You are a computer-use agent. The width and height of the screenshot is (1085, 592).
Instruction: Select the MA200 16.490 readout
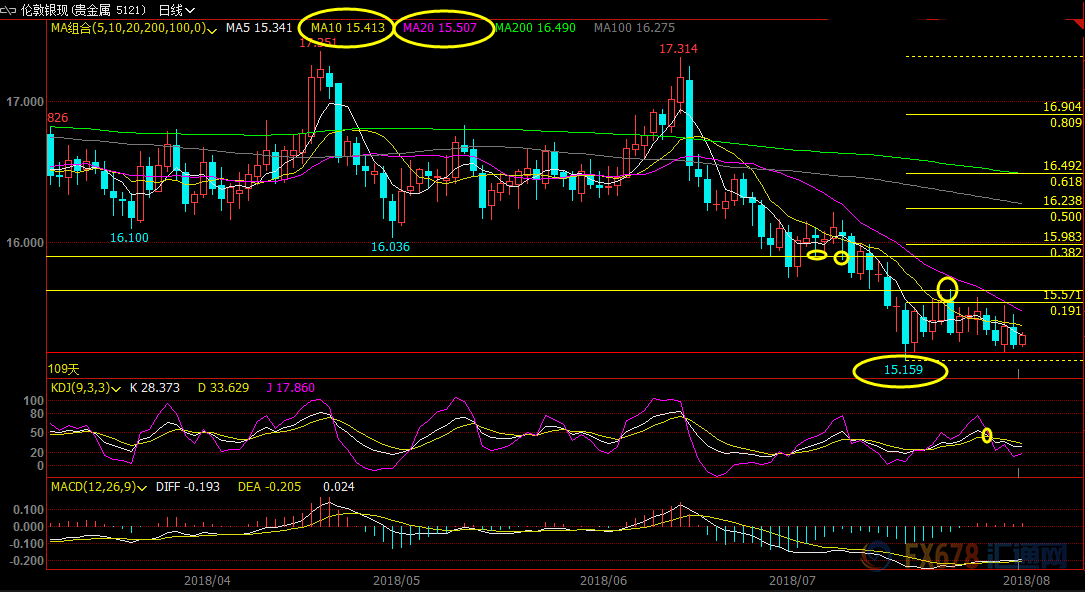point(536,28)
